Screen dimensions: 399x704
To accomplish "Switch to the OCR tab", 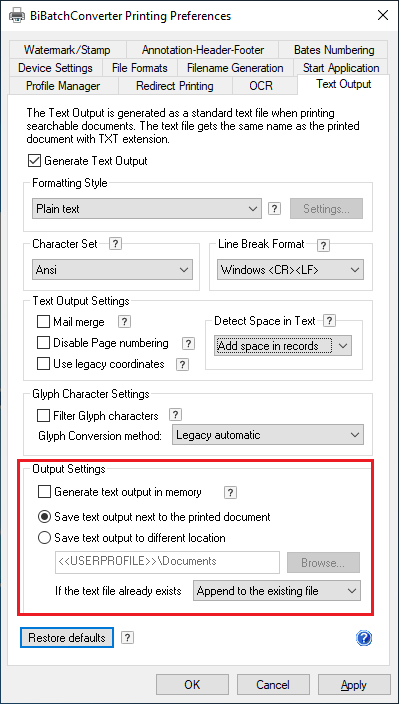I will [x=261, y=86].
